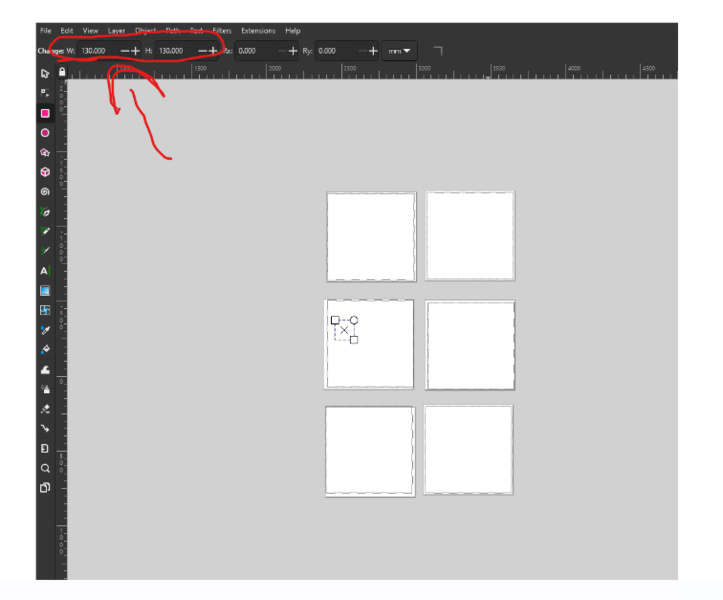Viewport: 723px width, 600px height.
Task: Select the Spray tool
Action: click(x=45, y=389)
